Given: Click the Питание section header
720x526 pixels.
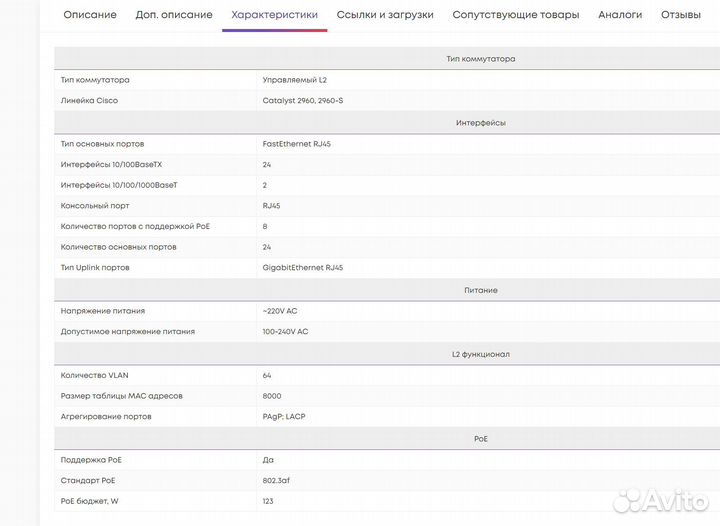Looking at the screenshot, I should point(480,290).
